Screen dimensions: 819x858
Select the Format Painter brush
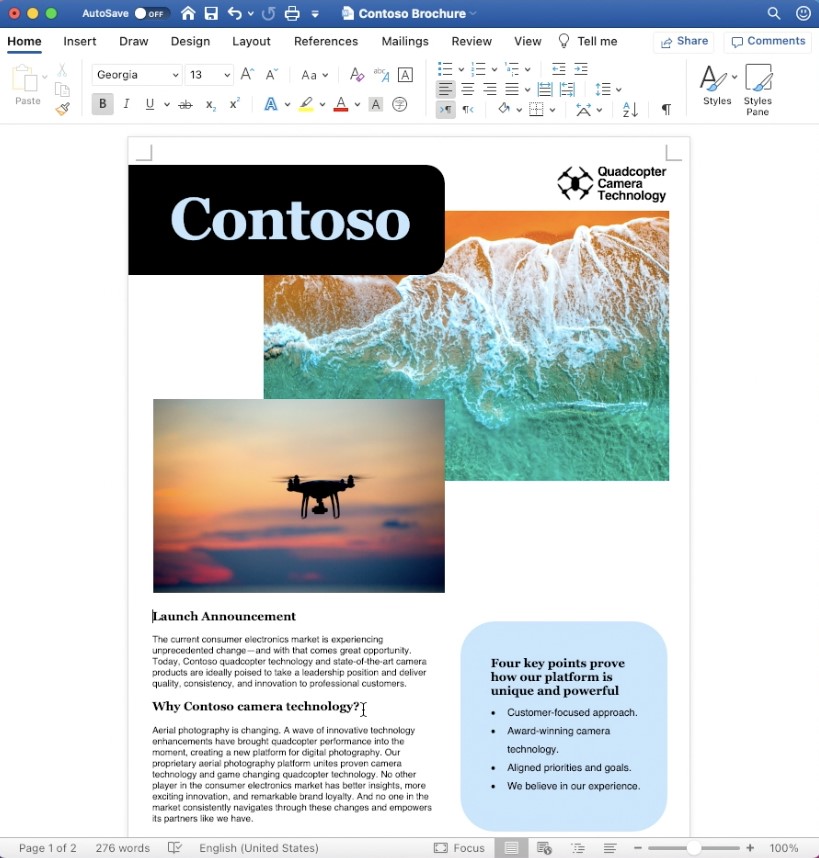point(62,109)
